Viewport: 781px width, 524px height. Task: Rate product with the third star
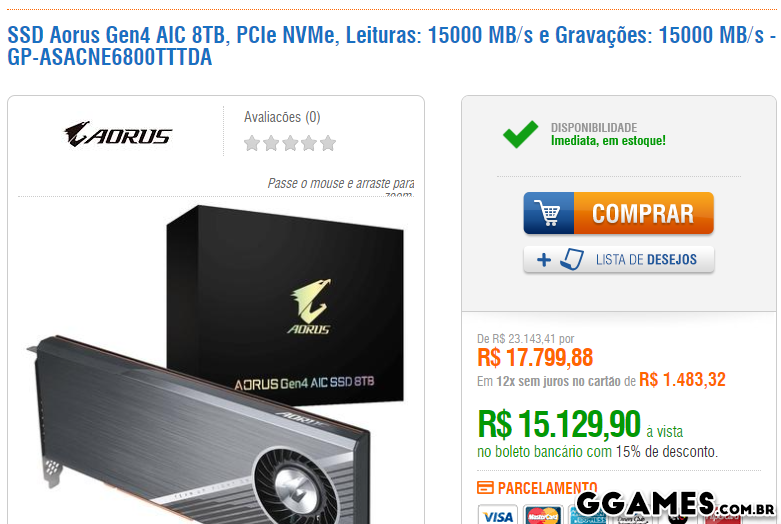tap(290, 143)
